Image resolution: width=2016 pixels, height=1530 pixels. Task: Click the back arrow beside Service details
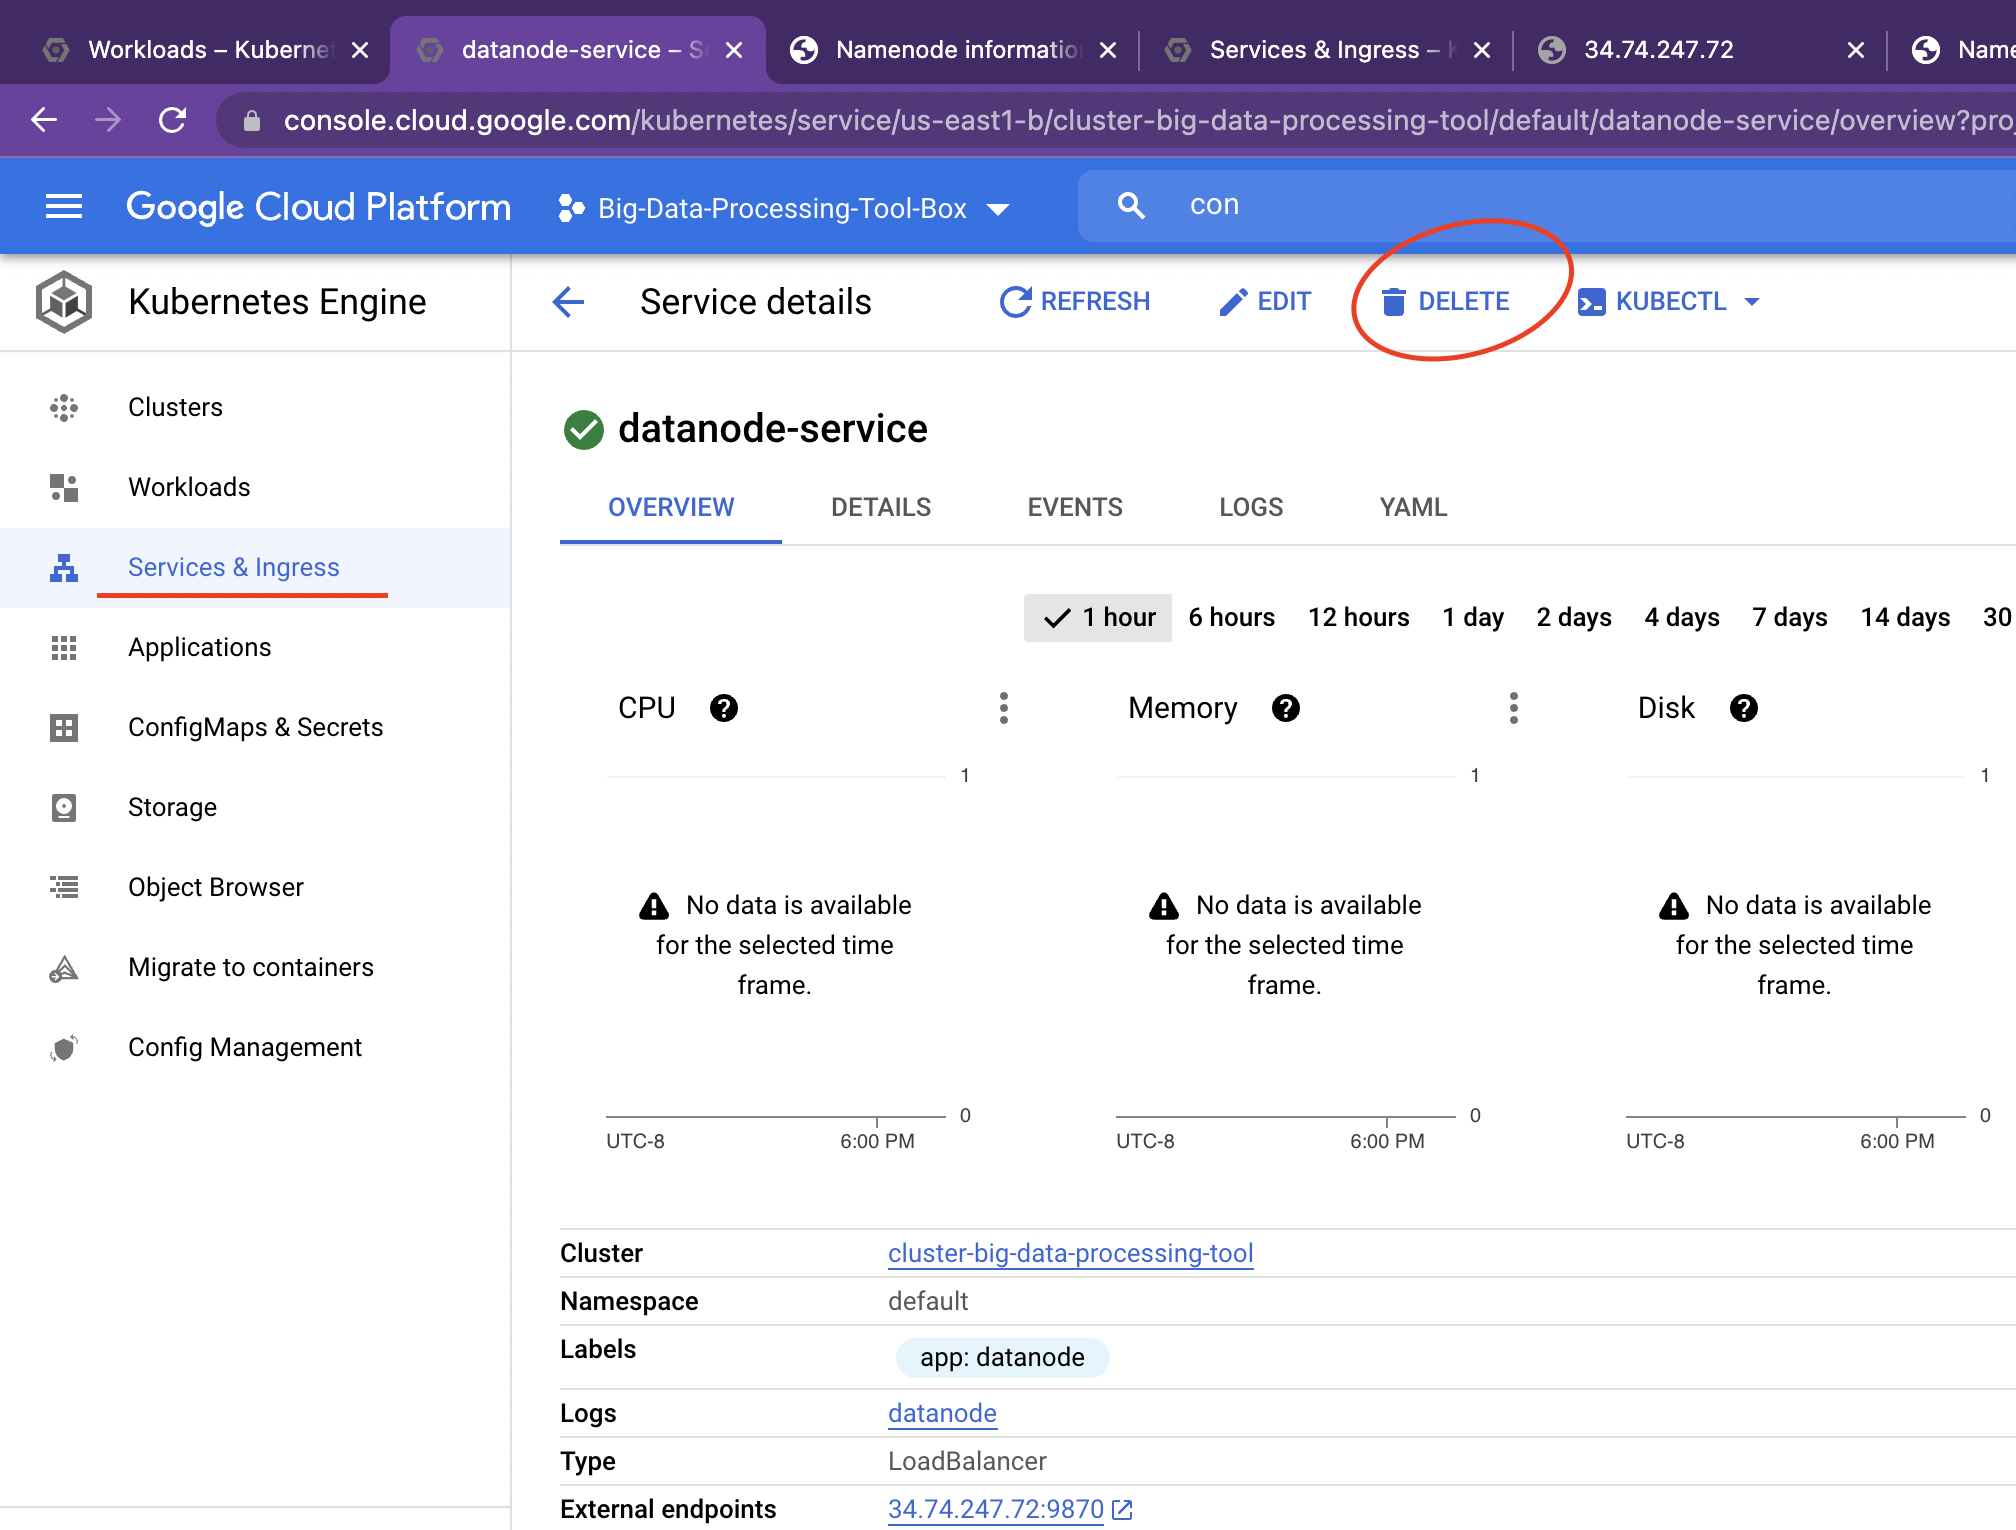(x=568, y=302)
